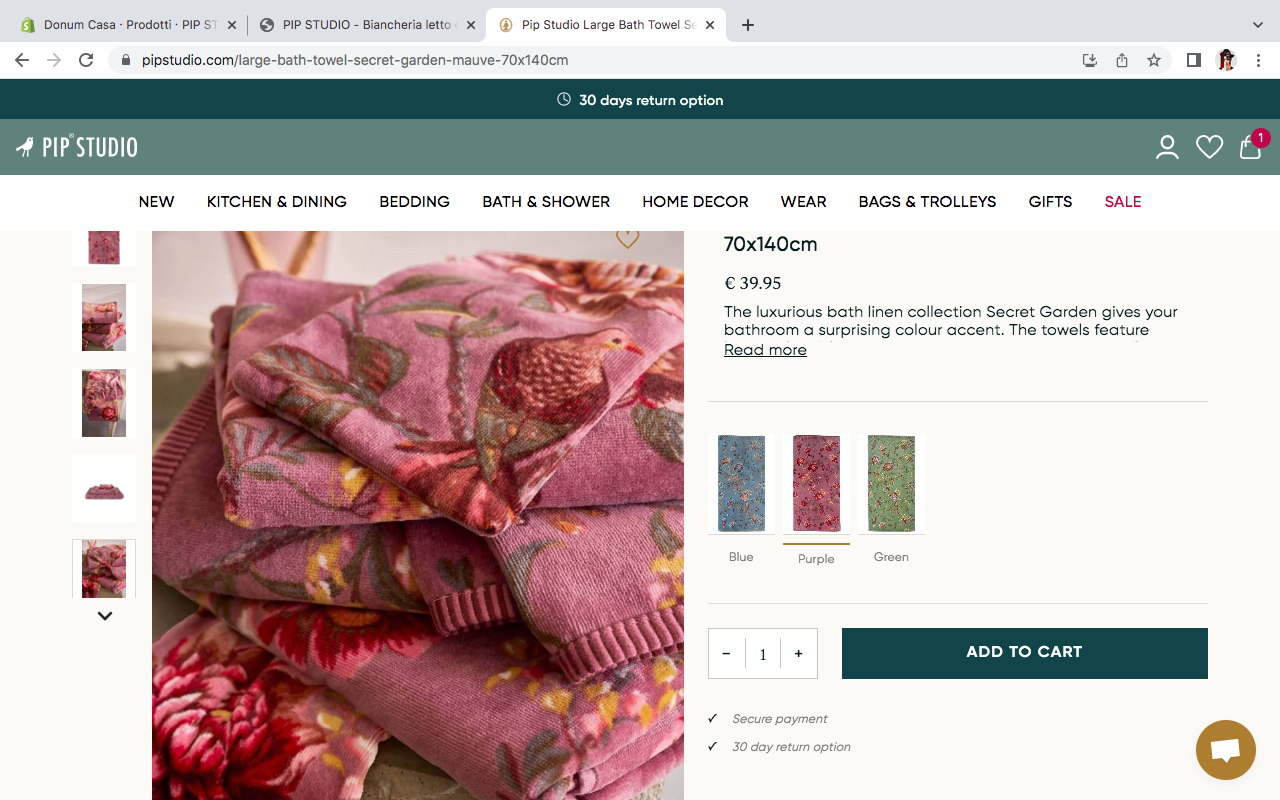Viewport: 1280px width, 800px height.
Task: Click Add to Cart button
Action: click(x=1024, y=652)
